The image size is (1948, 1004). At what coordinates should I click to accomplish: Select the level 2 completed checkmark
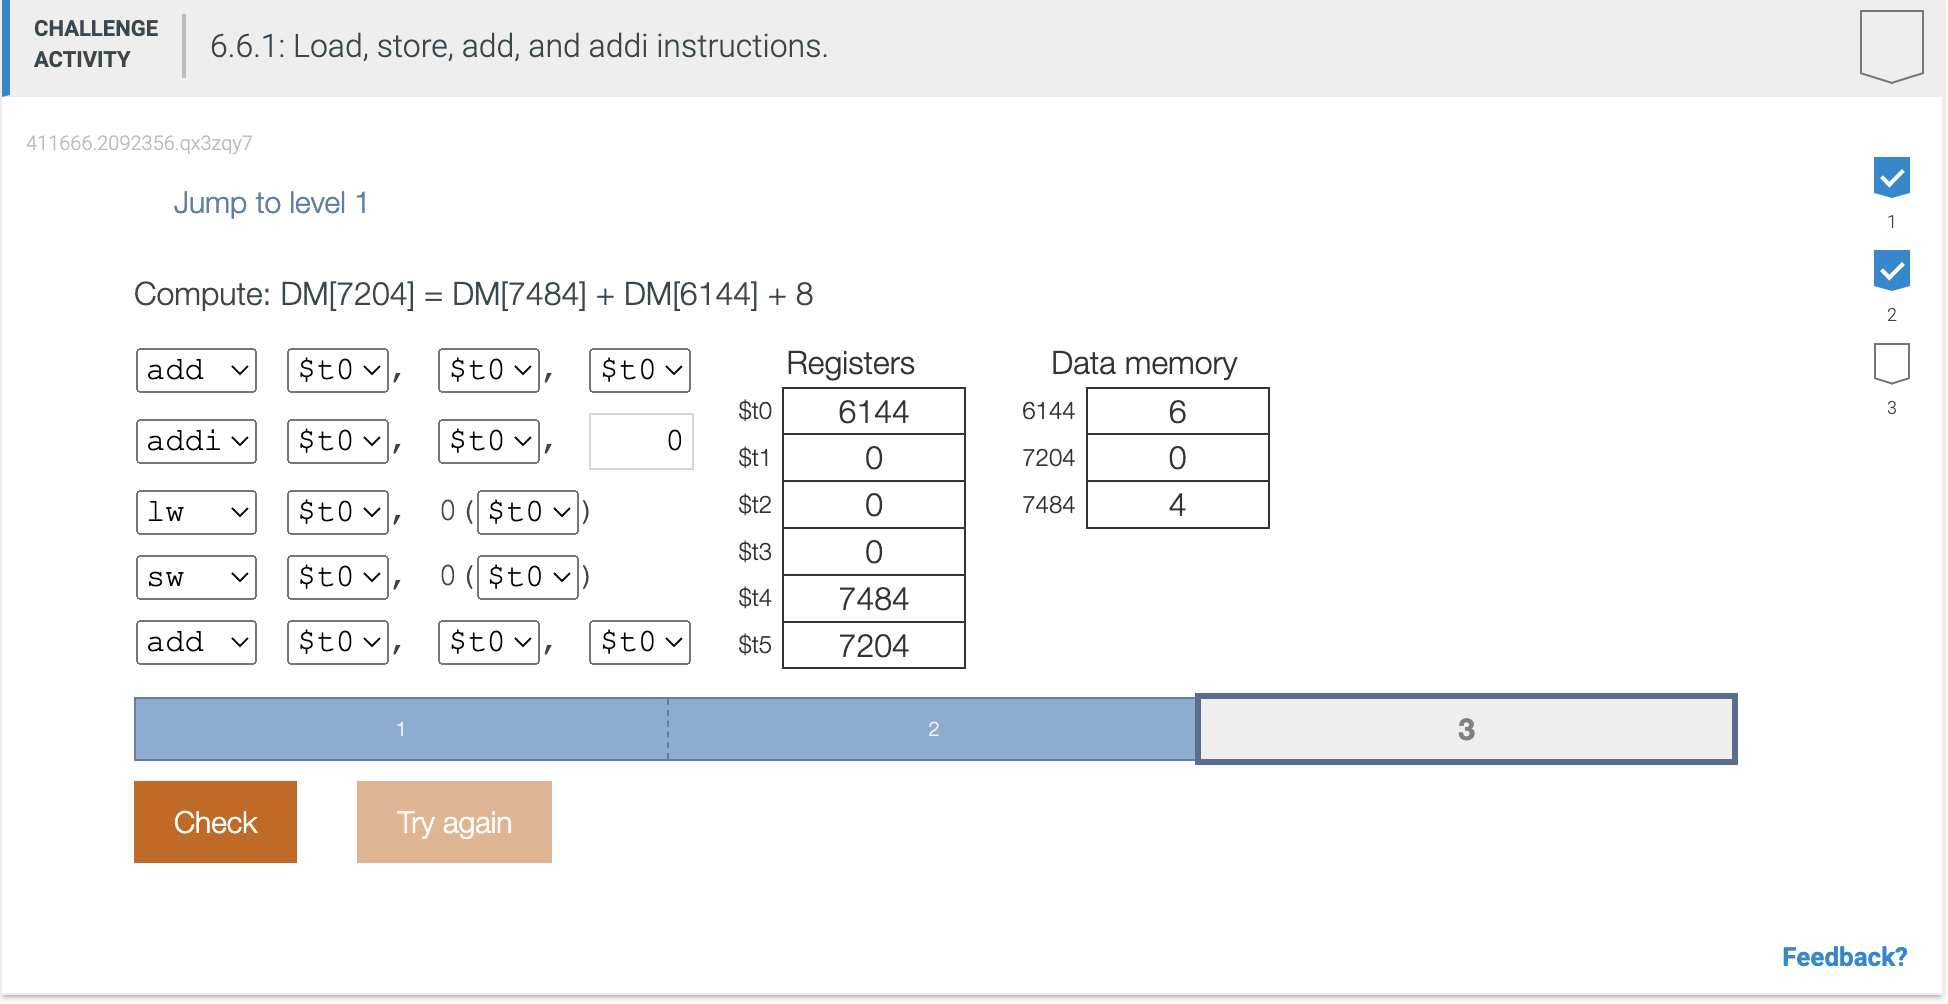point(1891,270)
